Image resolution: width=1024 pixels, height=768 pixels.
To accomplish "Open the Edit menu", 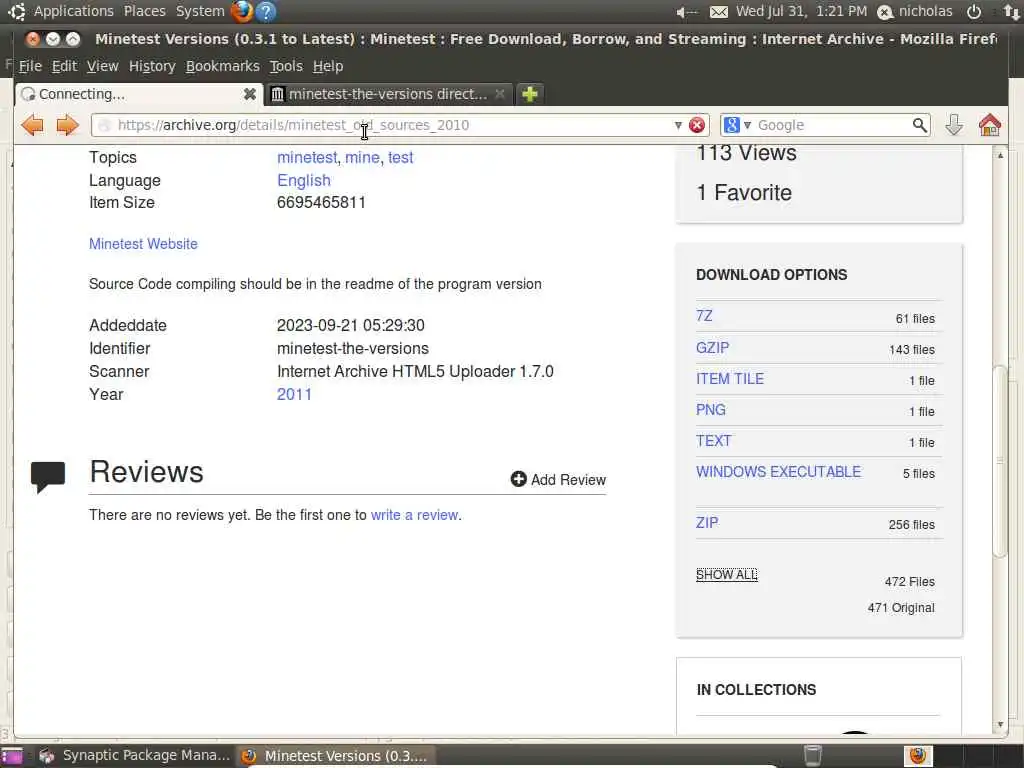I will point(64,66).
